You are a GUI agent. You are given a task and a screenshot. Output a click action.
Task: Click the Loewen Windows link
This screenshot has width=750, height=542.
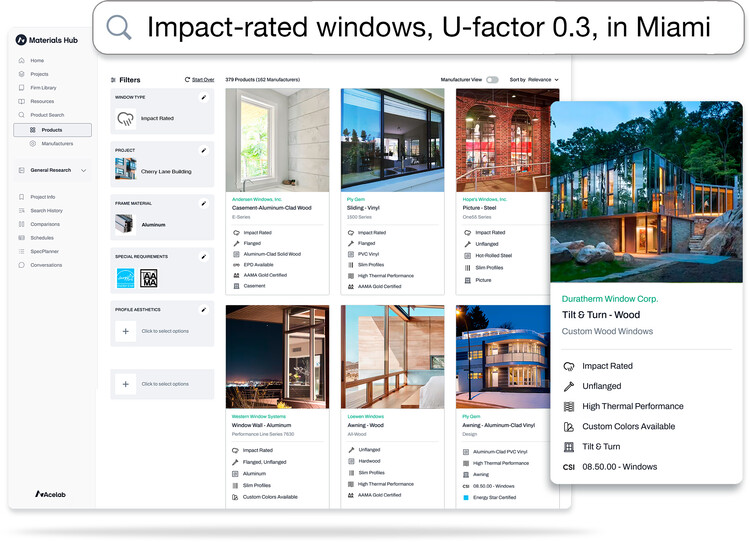[x=366, y=417]
